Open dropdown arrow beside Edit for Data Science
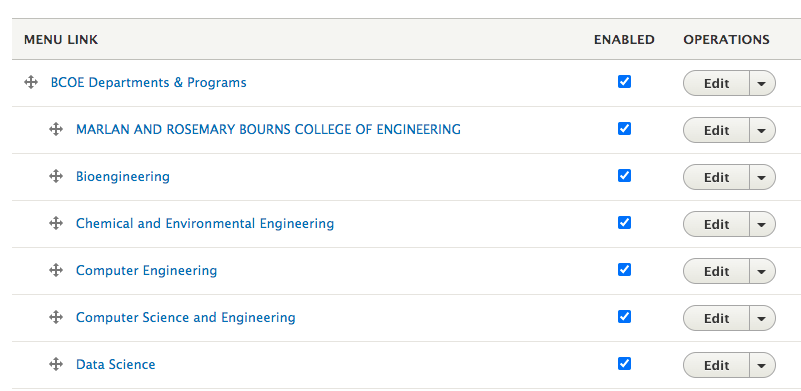This screenshot has width=801, height=391. point(762,365)
